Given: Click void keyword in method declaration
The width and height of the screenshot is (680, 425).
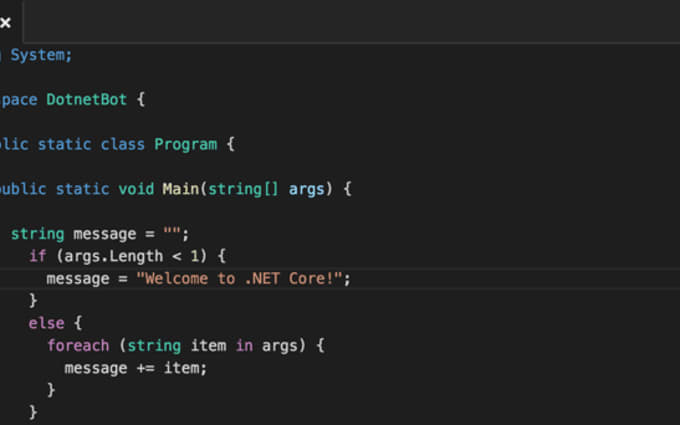Looking at the screenshot, I should [136, 189].
